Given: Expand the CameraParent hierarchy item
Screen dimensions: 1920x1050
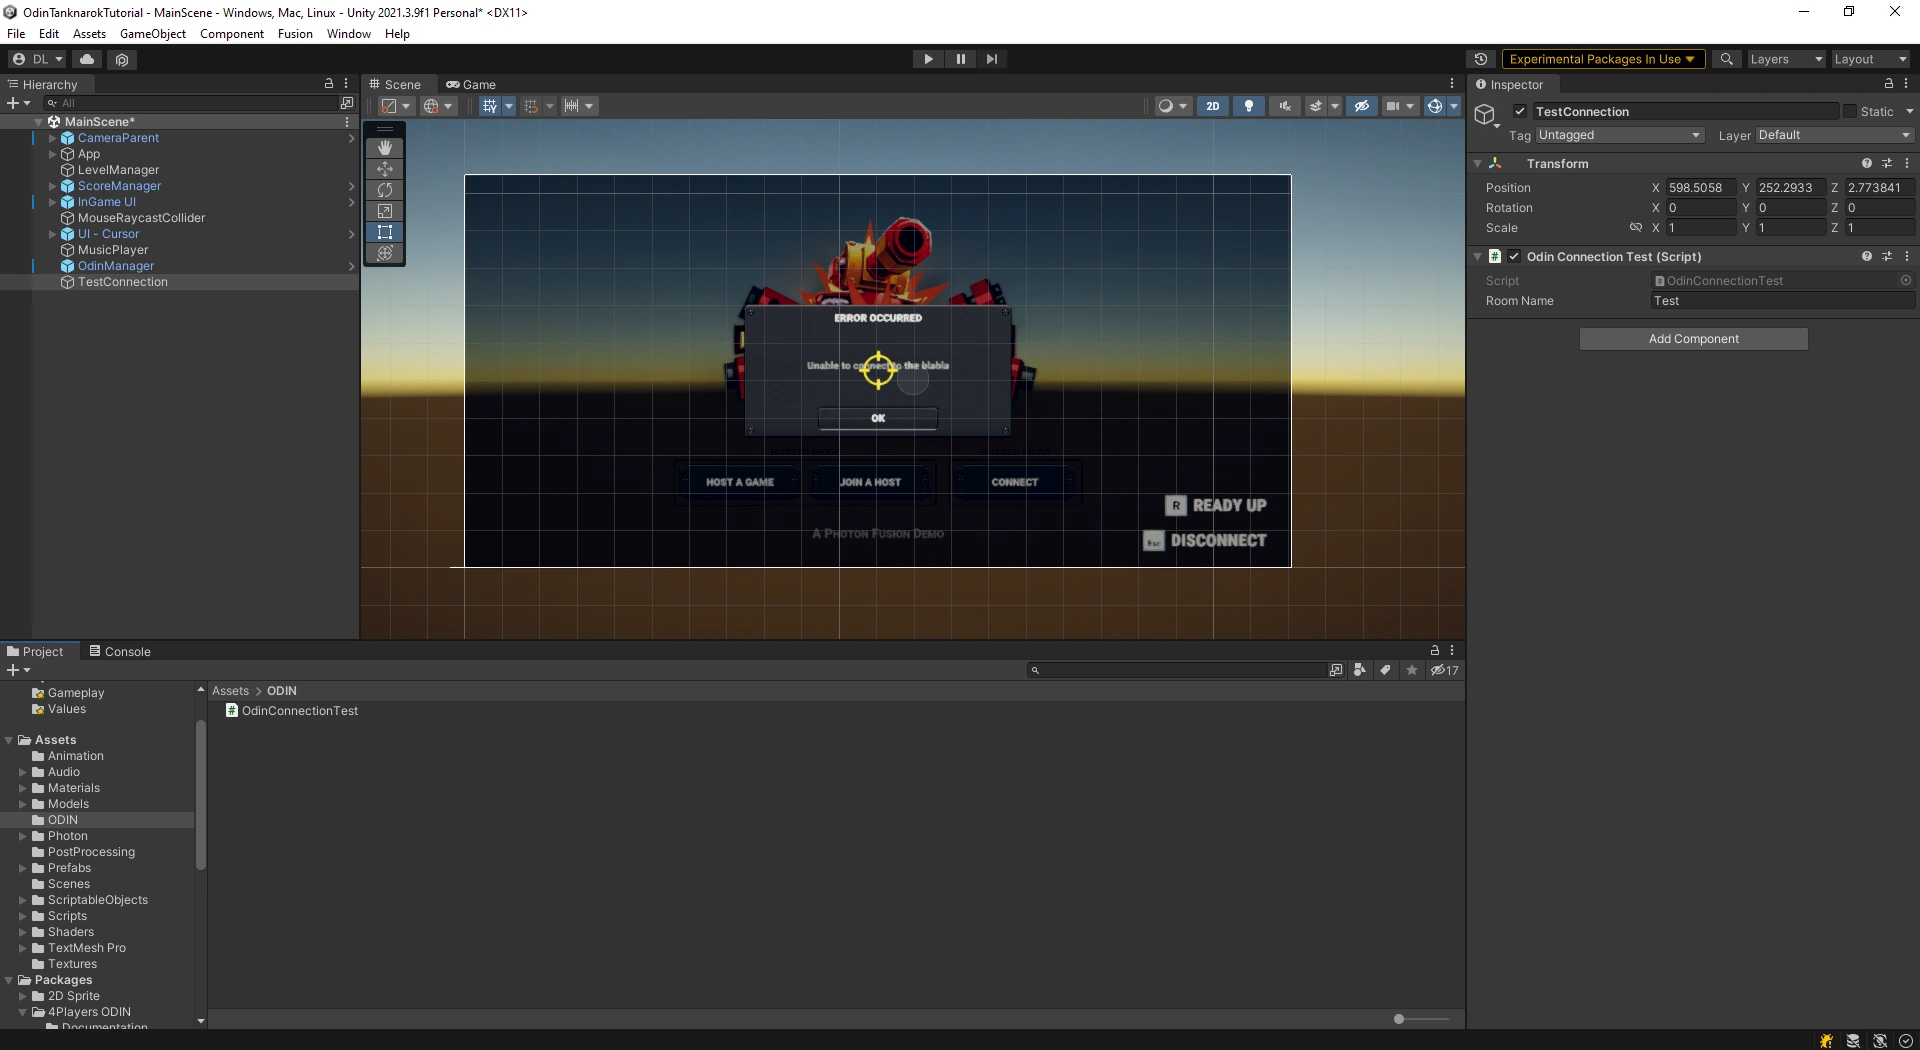Looking at the screenshot, I should click(x=53, y=138).
